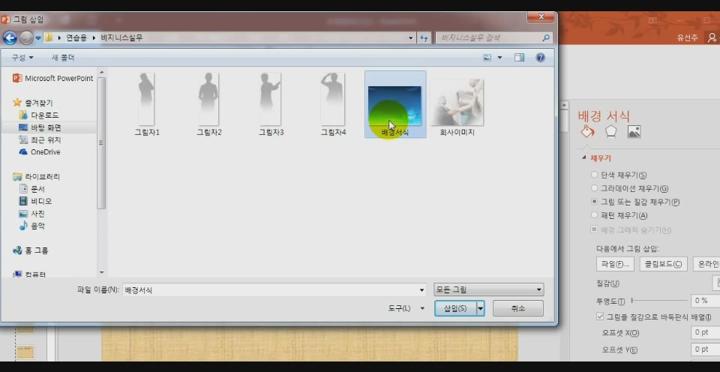Select the 패턴 채우기 radio option

pos(594,215)
